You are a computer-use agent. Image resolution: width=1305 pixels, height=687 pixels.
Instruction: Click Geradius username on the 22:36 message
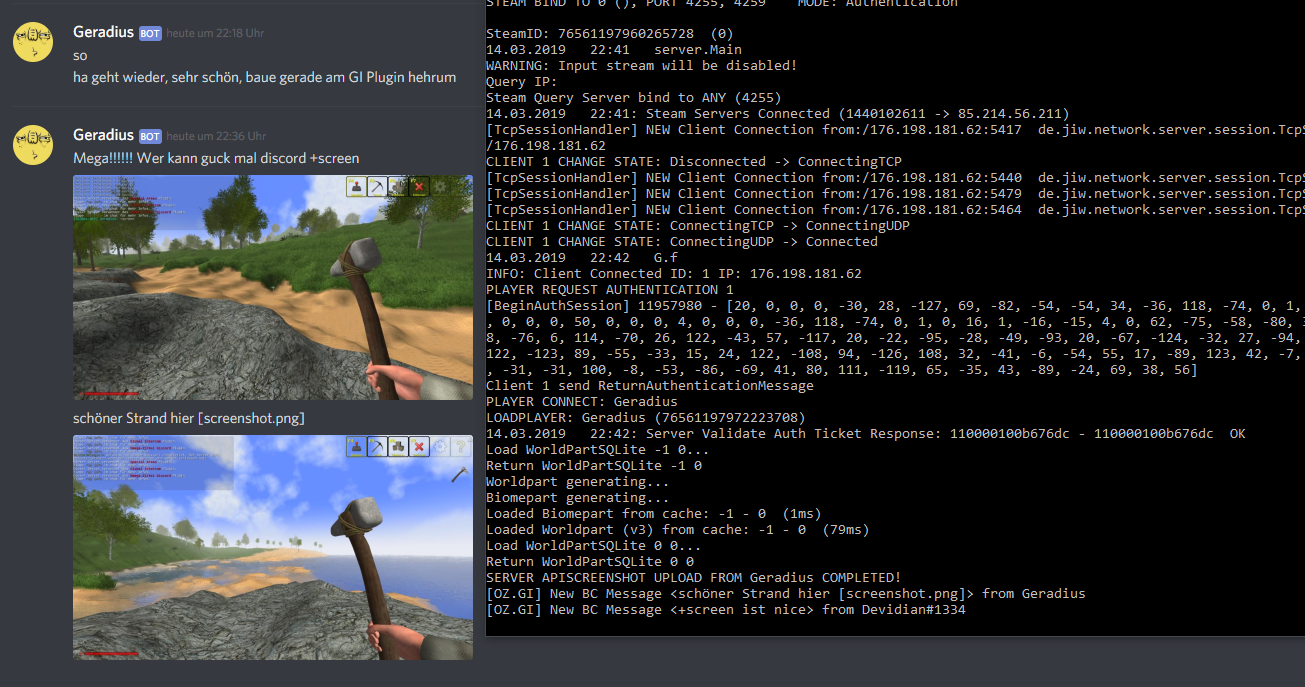click(x=103, y=135)
